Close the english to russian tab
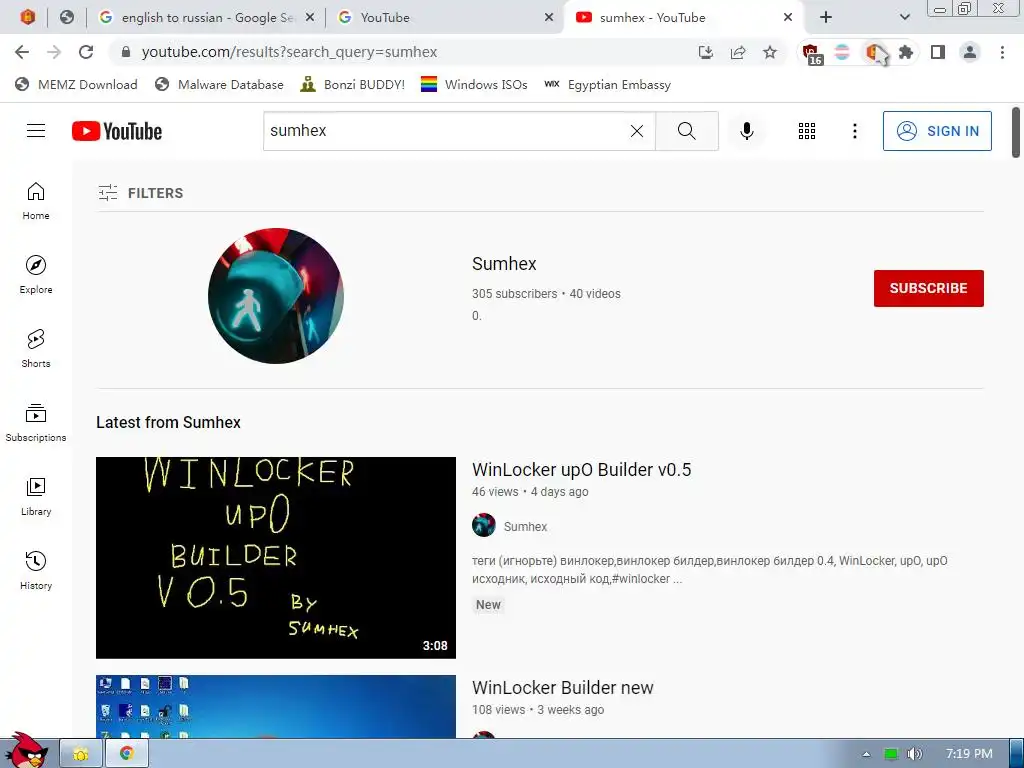The width and height of the screenshot is (1024, 768). (310, 18)
